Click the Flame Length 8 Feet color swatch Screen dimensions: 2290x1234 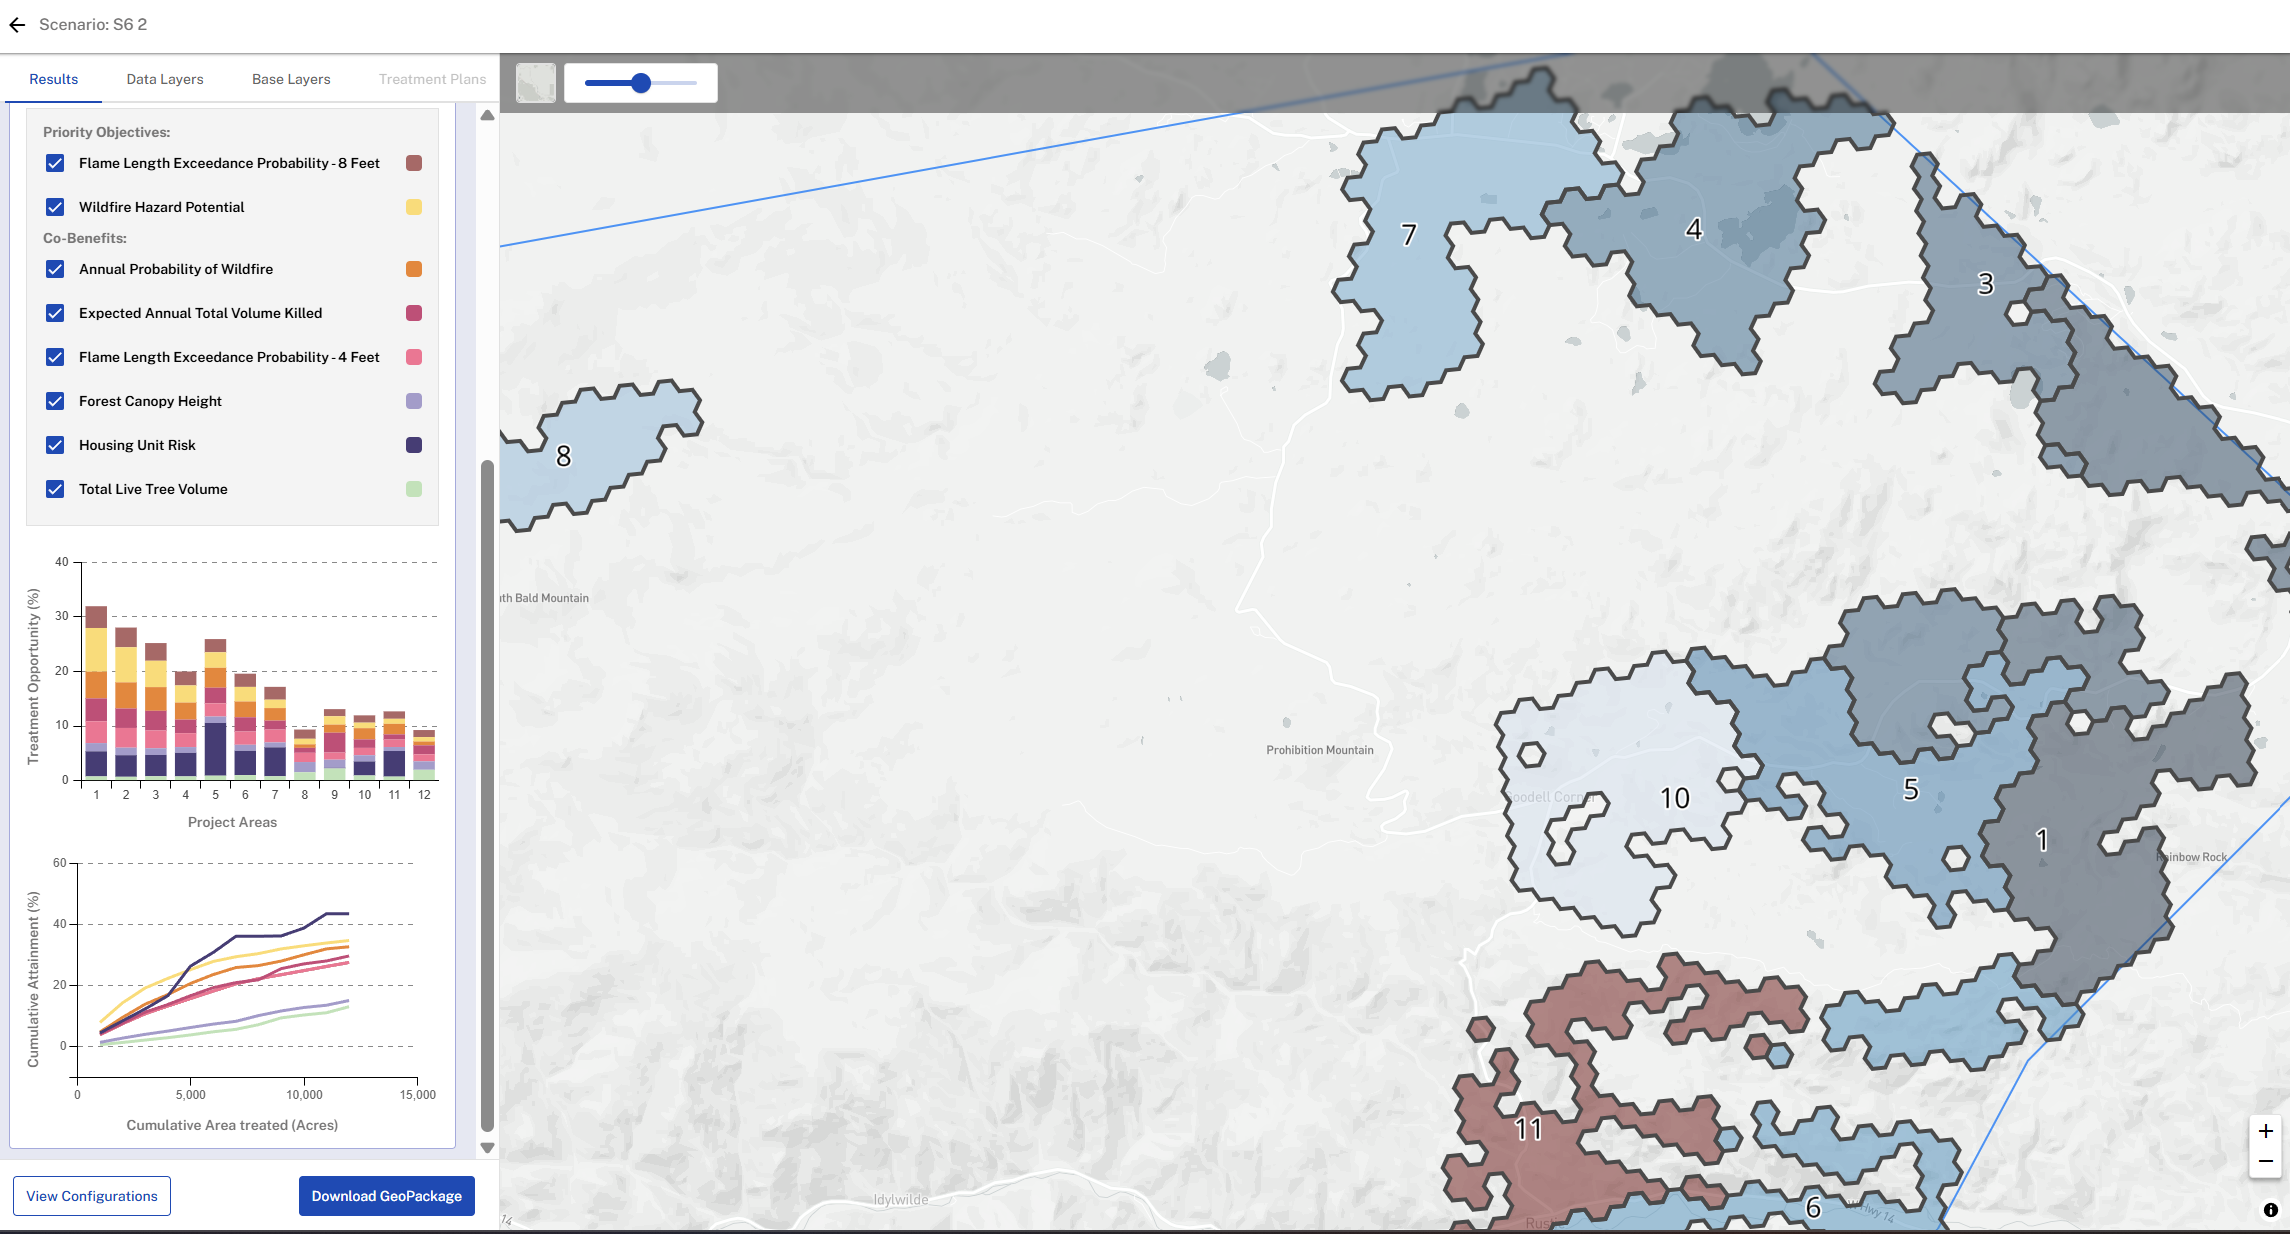(x=414, y=163)
